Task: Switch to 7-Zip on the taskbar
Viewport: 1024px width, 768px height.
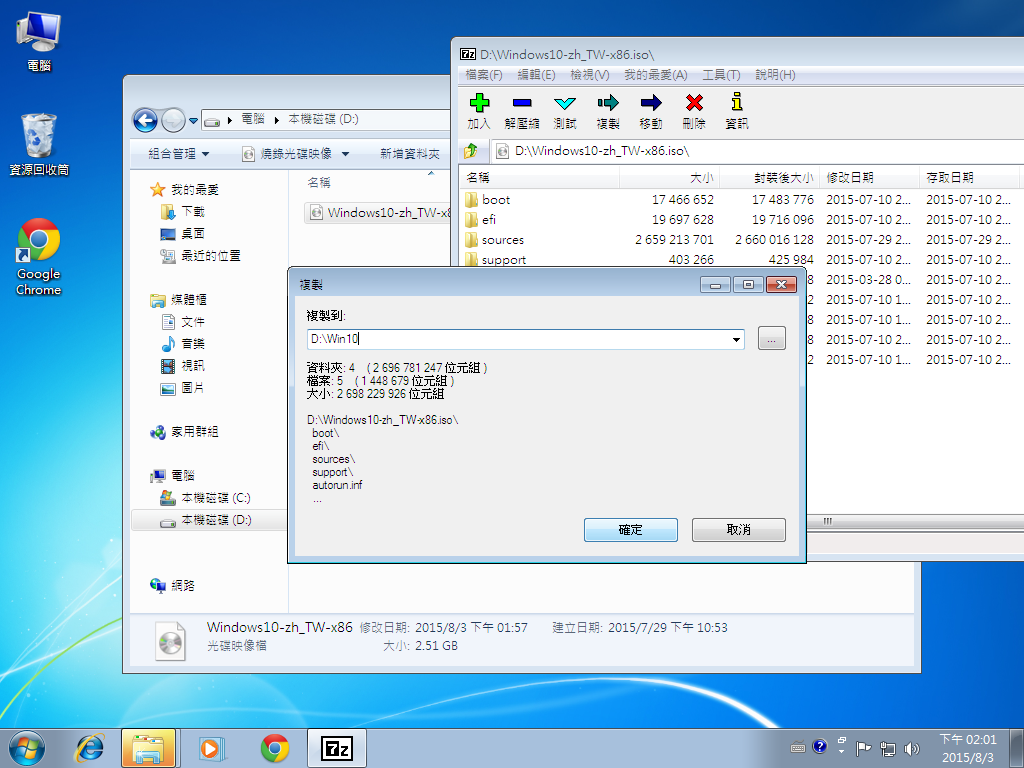Action: (x=337, y=748)
